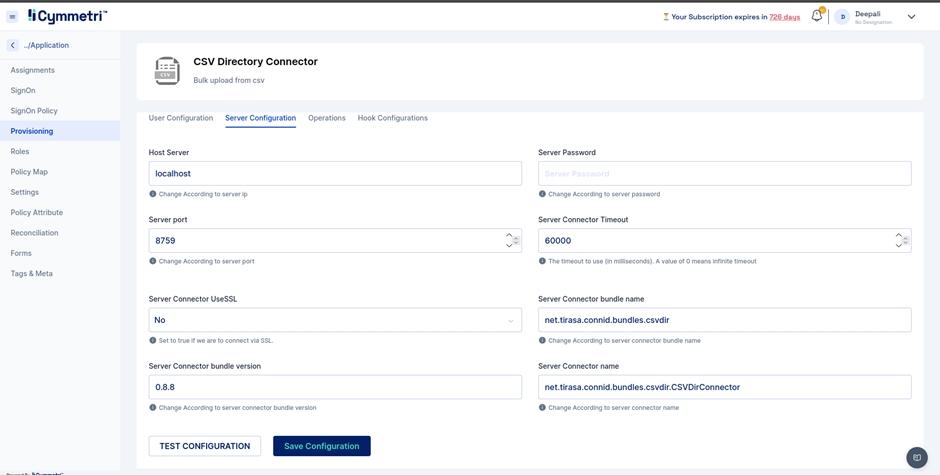The image size is (940, 475).
Task: Switch to the User Configuration tab
Action: click(x=180, y=118)
